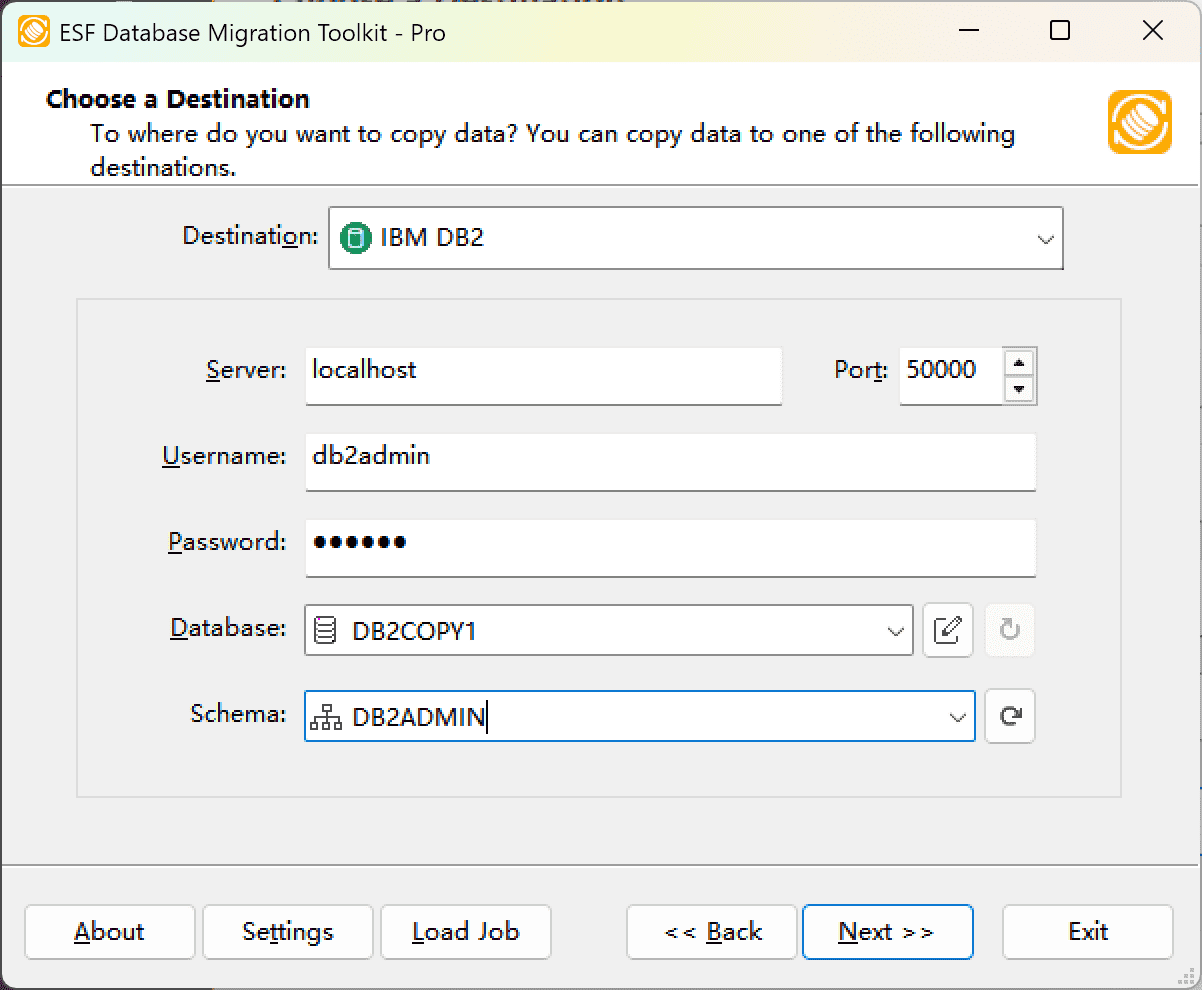Click the IBM DB2 database icon in Destination
This screenshot has width=1202, height=990.
(x=353, y=238)
